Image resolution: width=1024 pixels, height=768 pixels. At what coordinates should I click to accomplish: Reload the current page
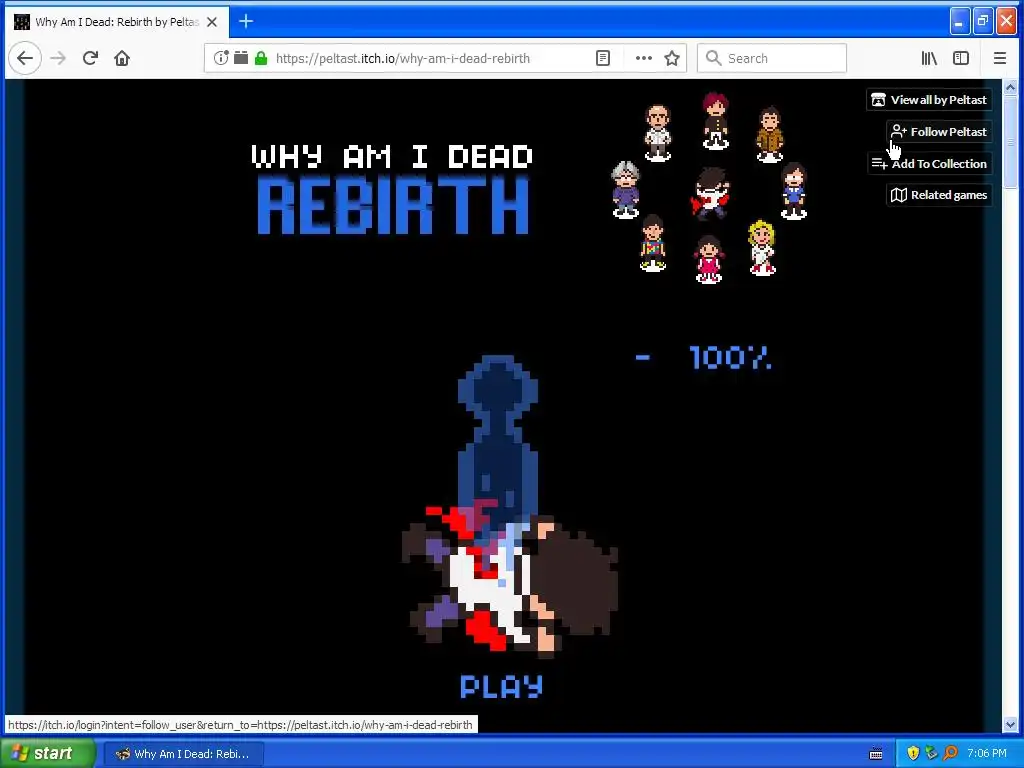(x=90, y=58)
